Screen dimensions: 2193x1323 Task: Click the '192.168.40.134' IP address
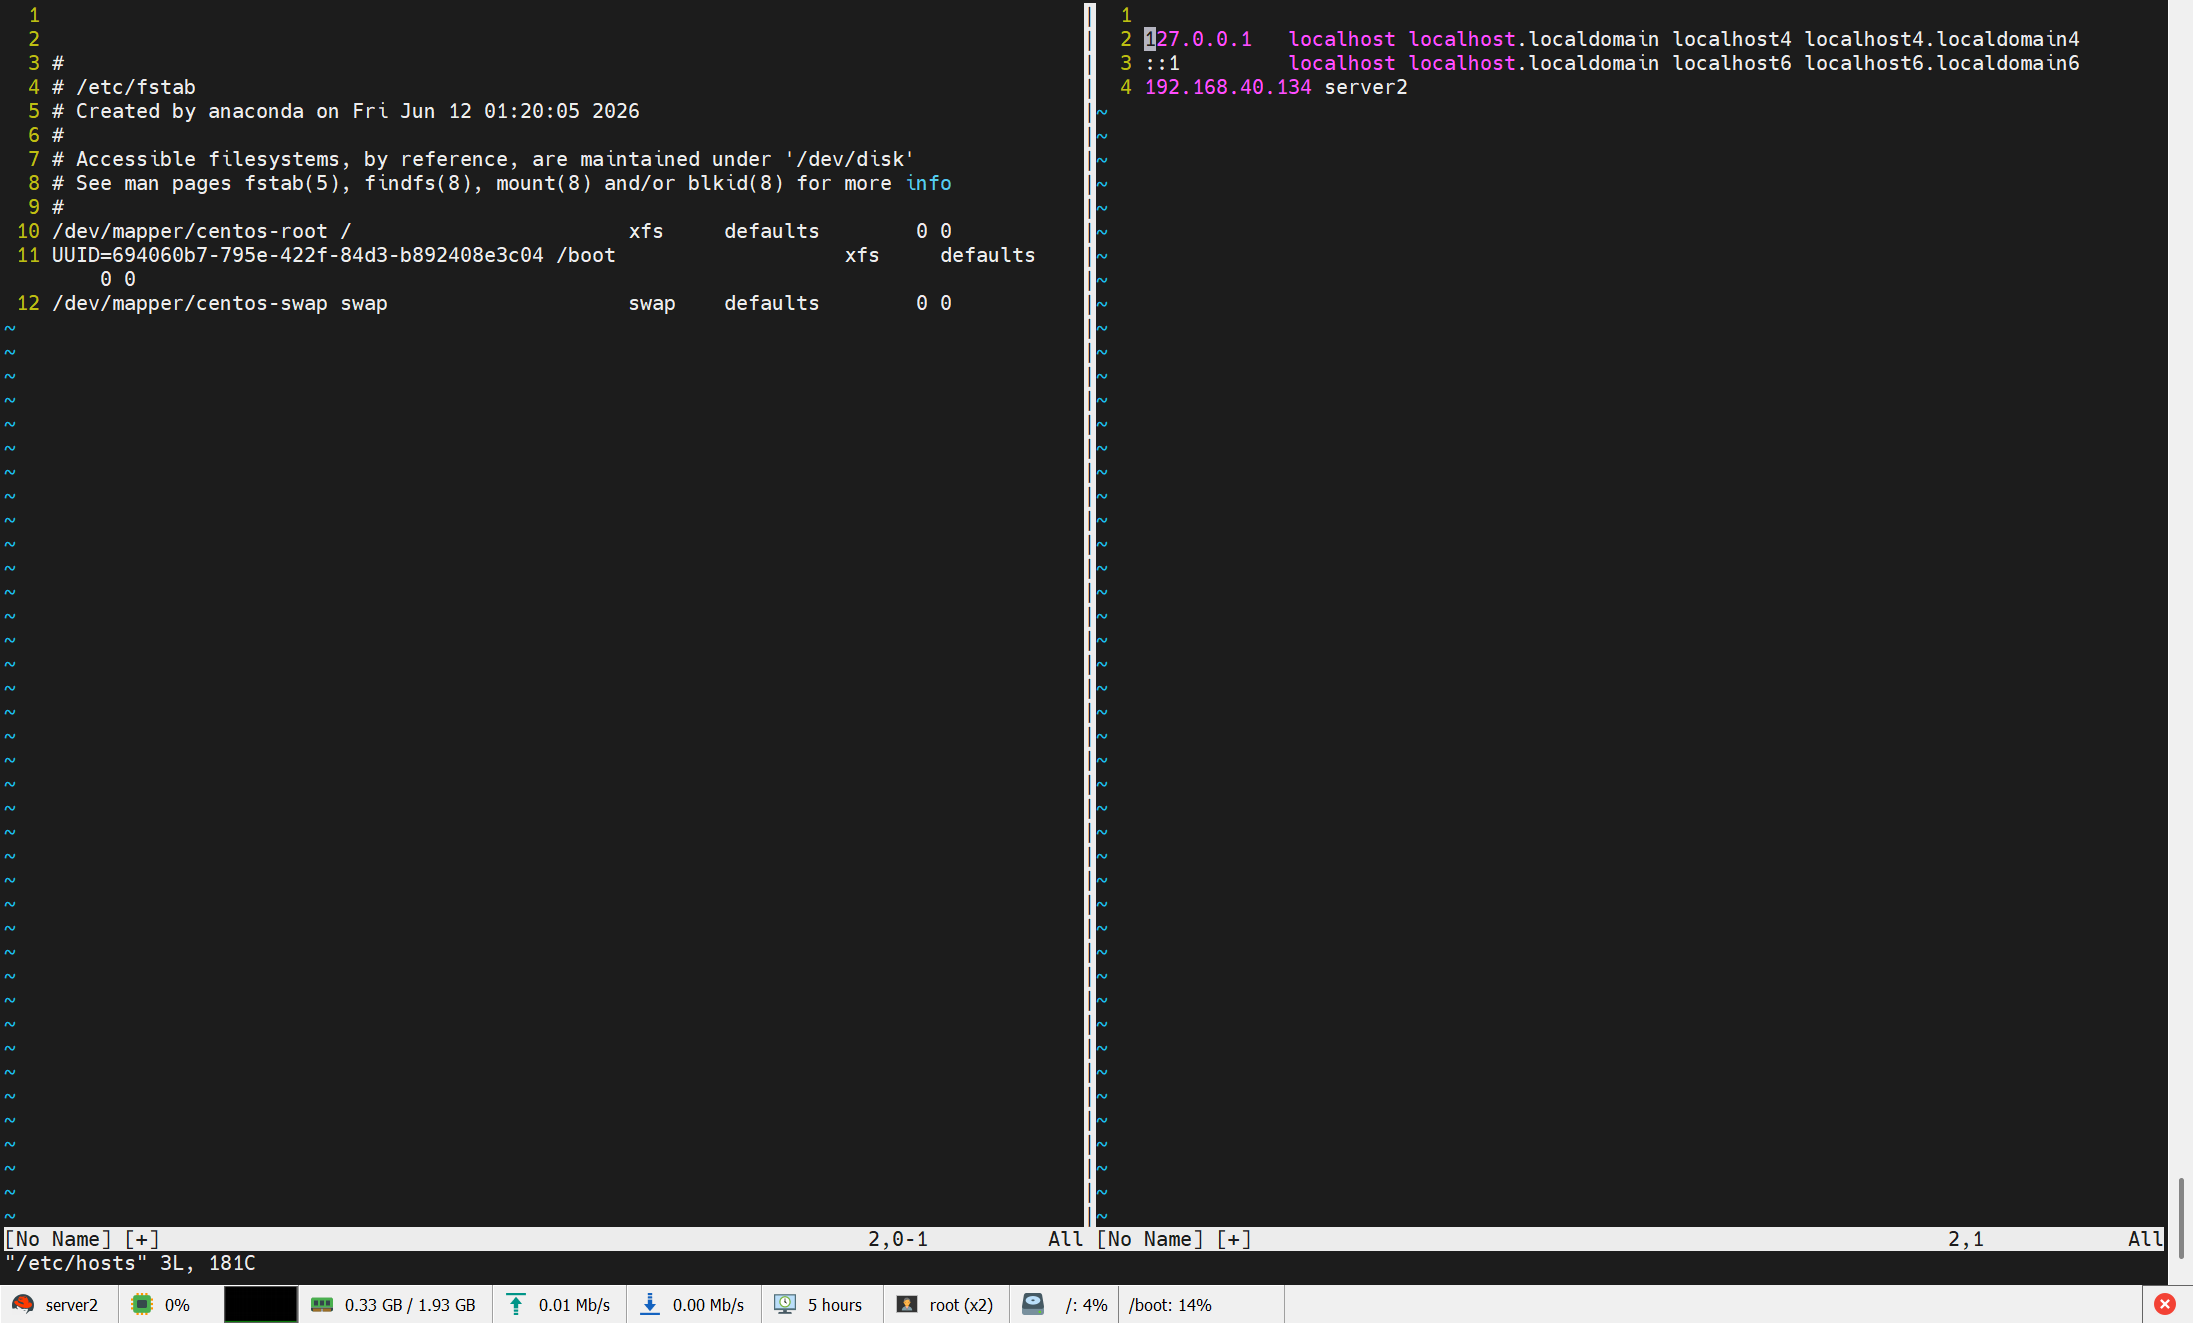(1228, 87)
